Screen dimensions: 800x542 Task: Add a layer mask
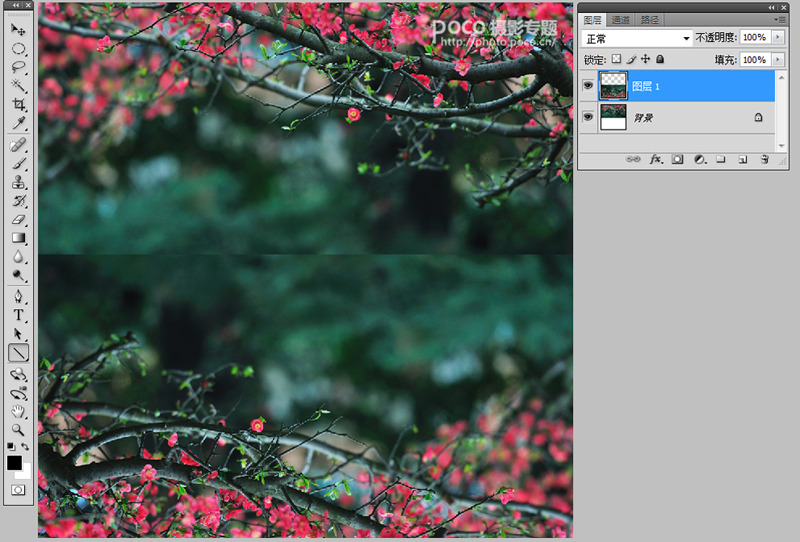click(677, 159)
